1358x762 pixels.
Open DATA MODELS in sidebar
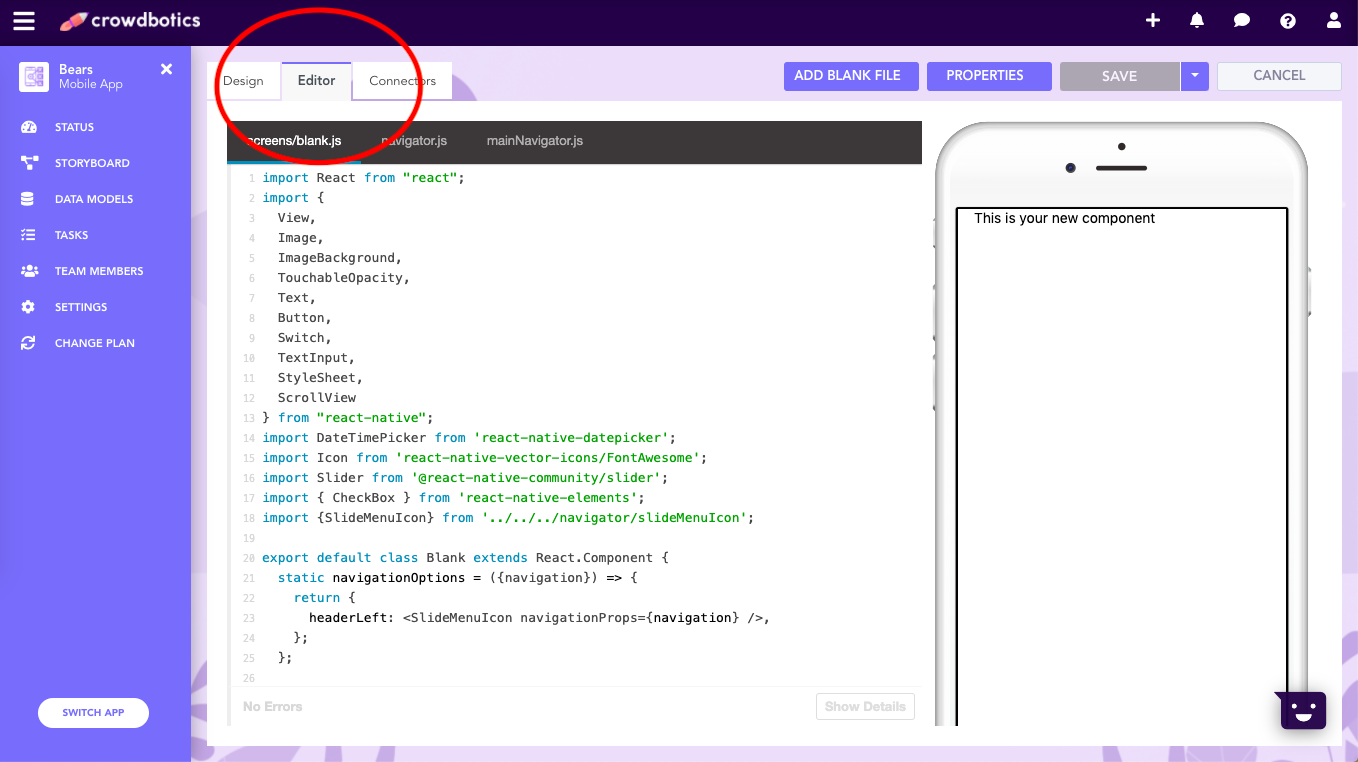pos(96,199)
